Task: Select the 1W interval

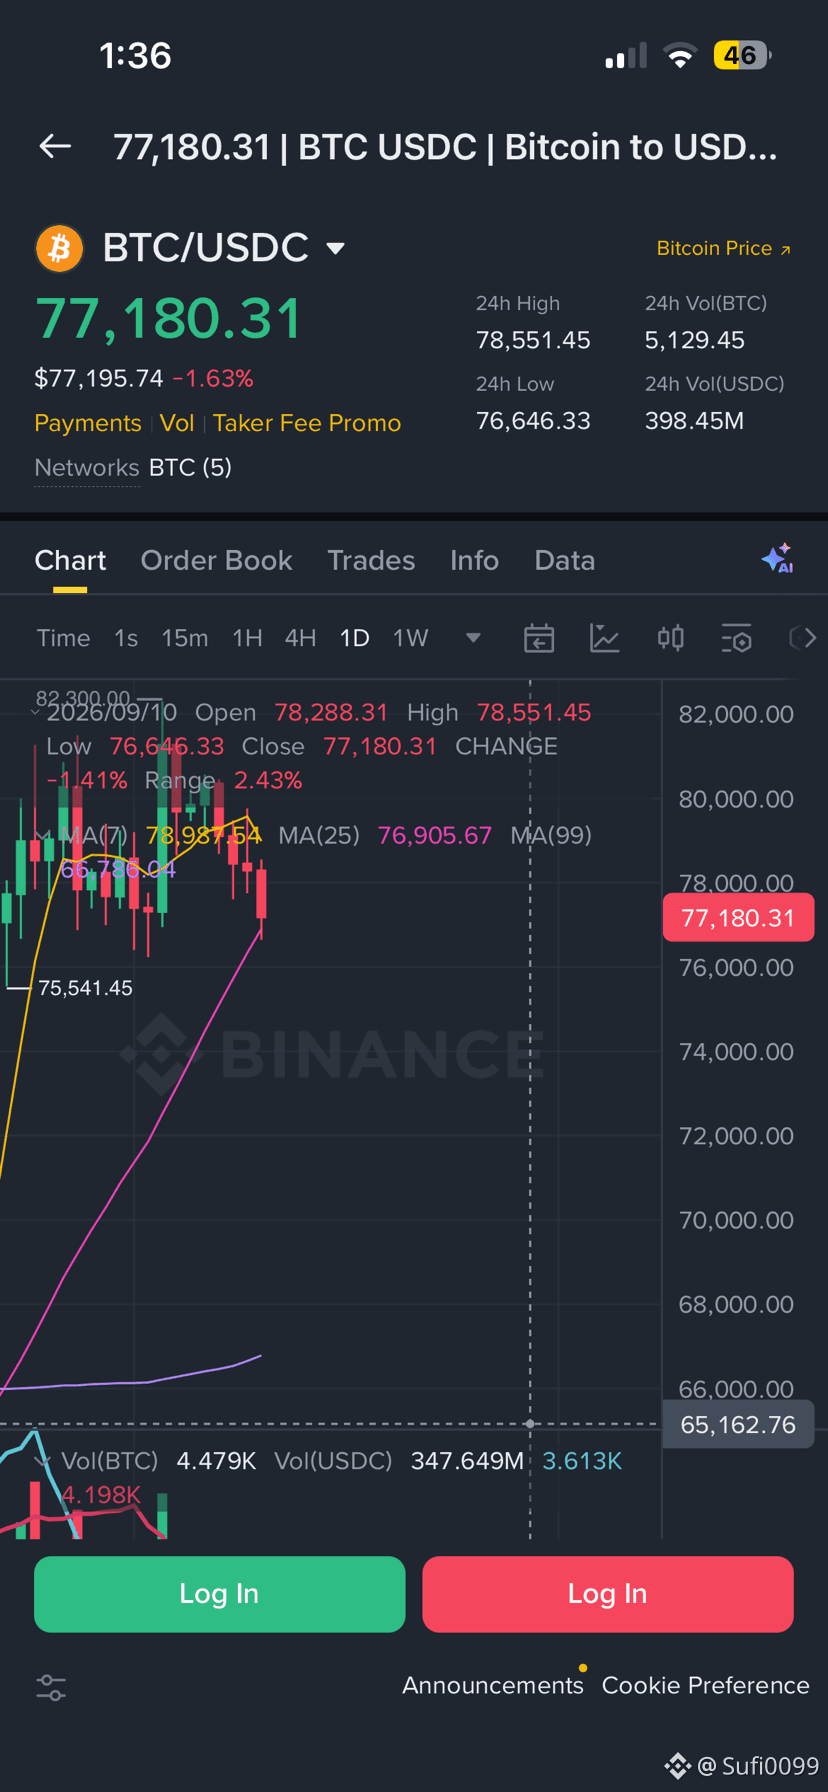Action: [411, 638]
